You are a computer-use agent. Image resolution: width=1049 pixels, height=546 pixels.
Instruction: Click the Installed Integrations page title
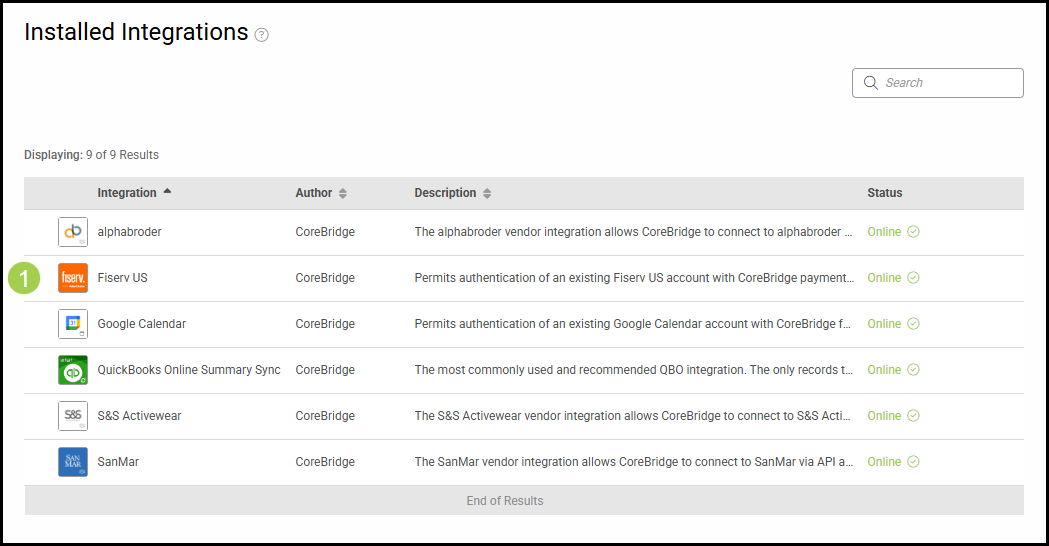click(136, 32)
